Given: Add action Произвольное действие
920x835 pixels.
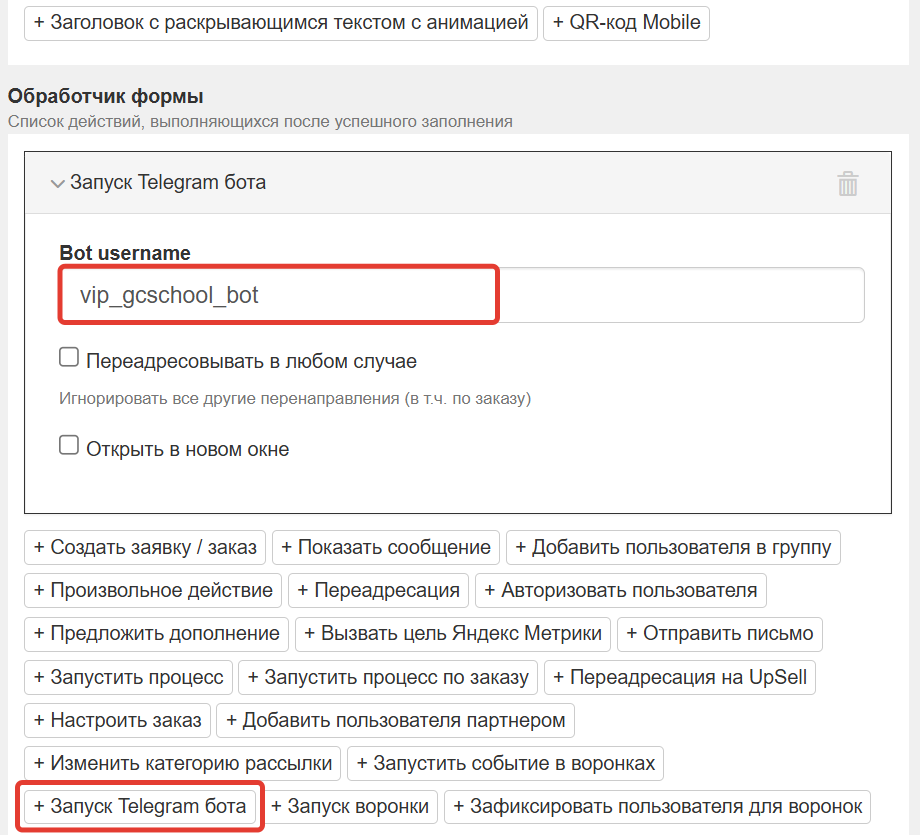Looking at the screenshot, I should pyautogui.click(x=152, y=590).
